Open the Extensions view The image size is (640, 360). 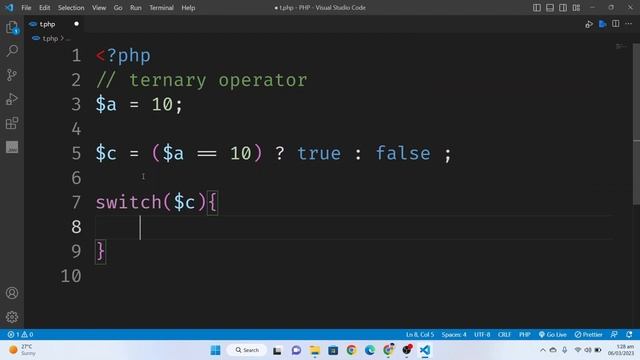(x=12, y=123)
